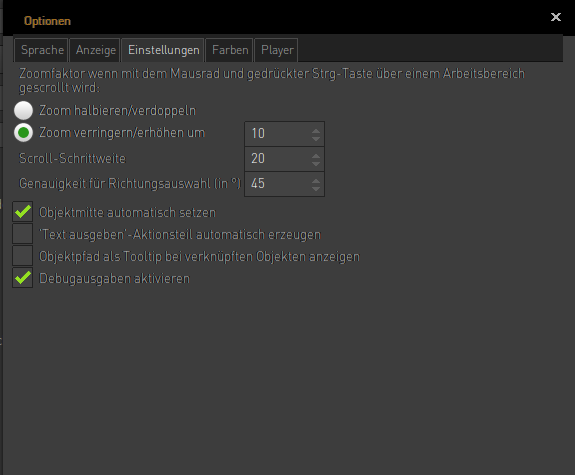Enable Objektpfad als Tooltip checkbox
Viewport: 575px width, 475px height.
pos(23,256)
